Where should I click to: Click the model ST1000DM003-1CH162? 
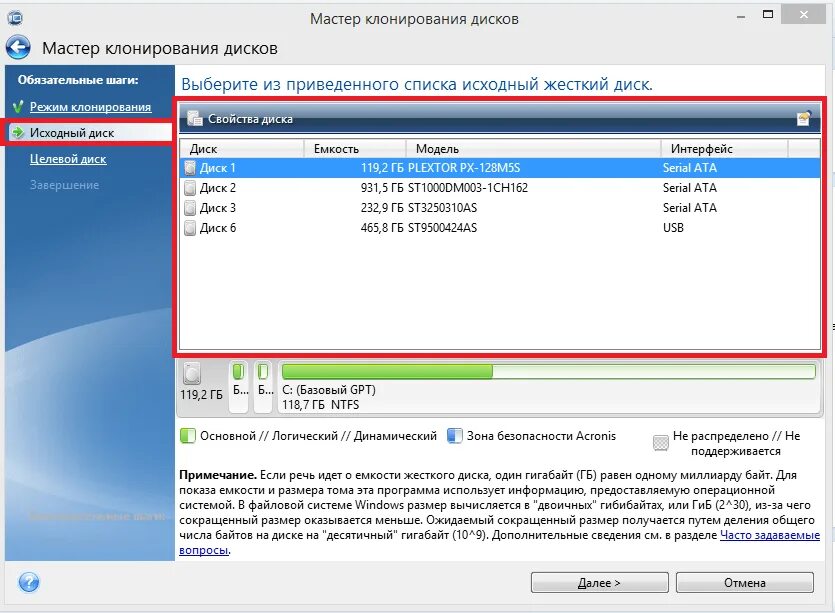tap(468, 188)
